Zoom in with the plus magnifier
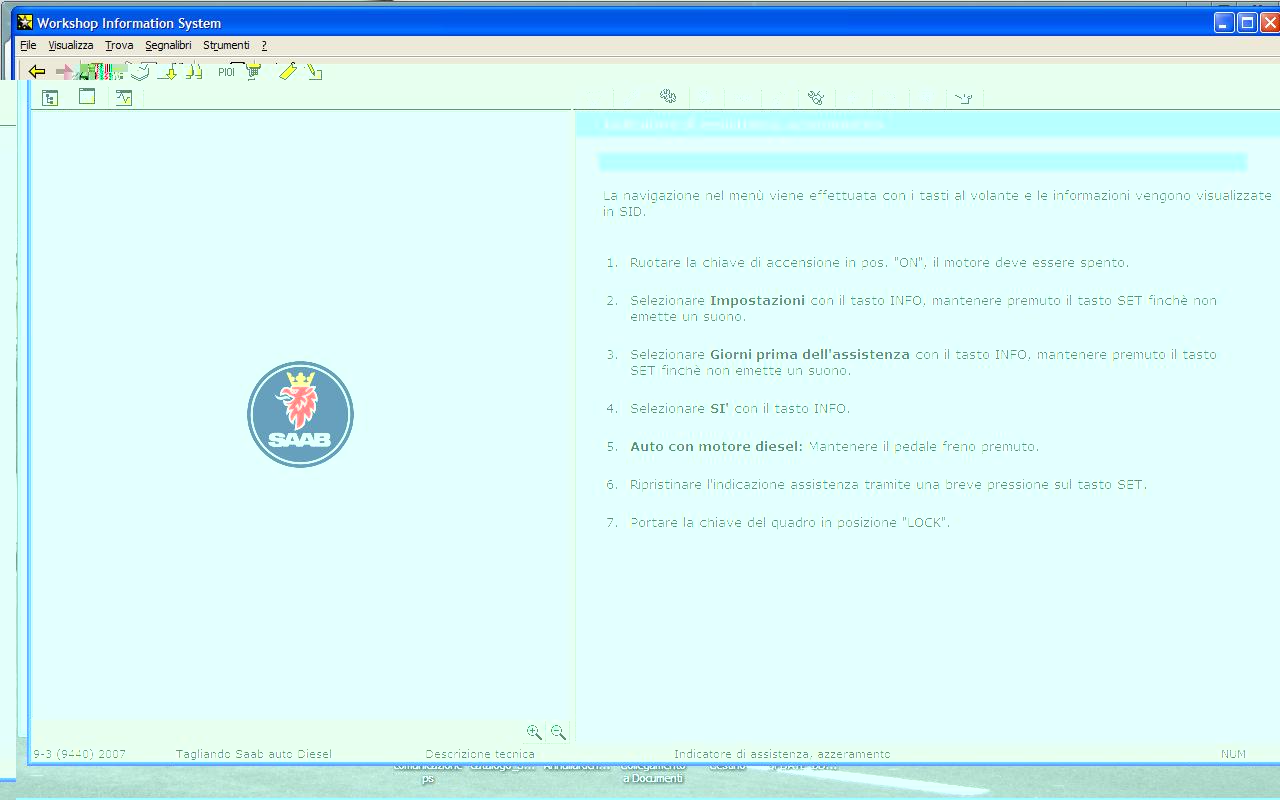The width and height of the screenshot is (1280, 800). [534, 732]
